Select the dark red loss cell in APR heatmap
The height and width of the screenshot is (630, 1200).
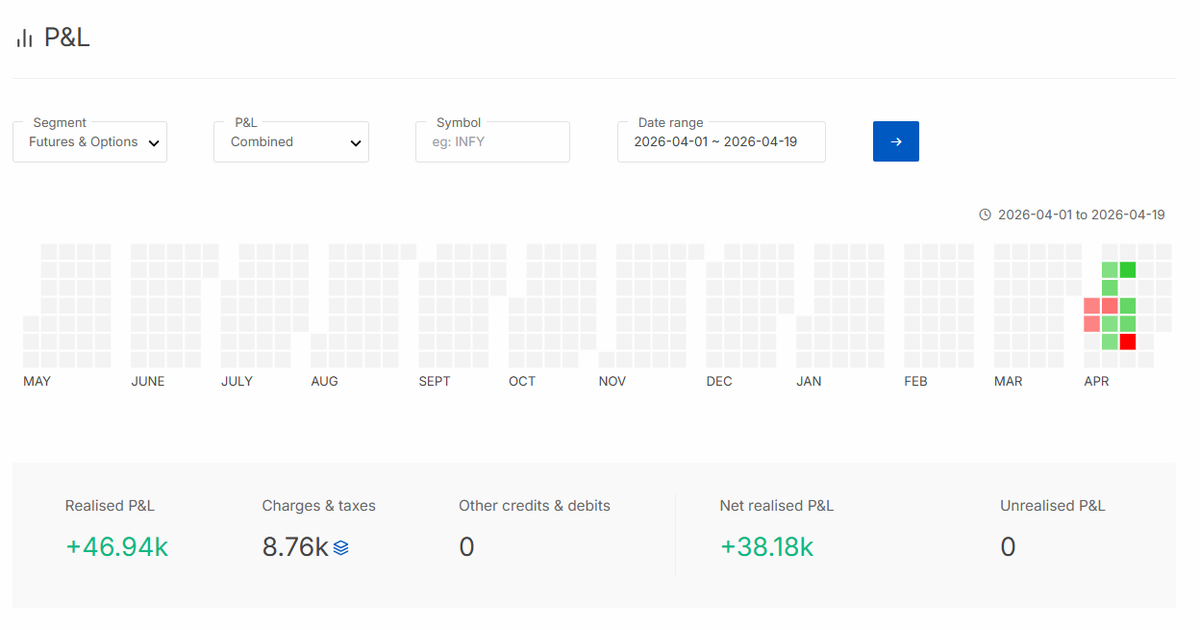pos(1128,341)
